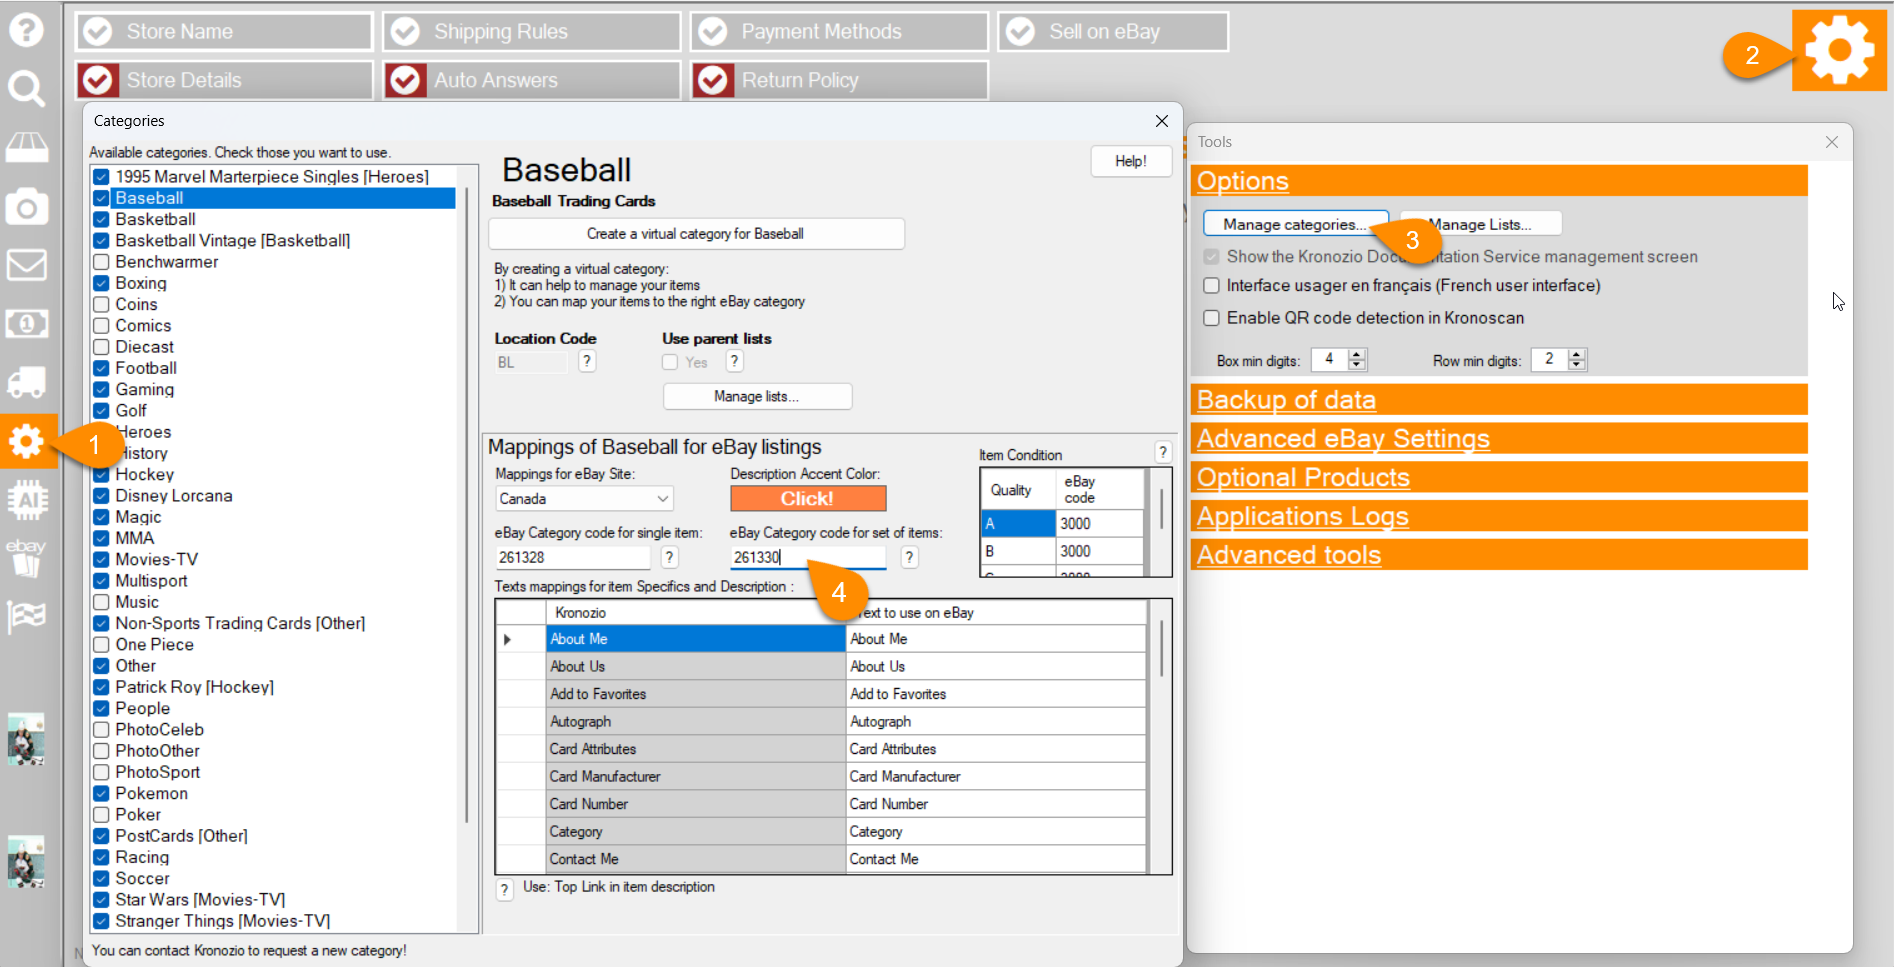Enable QR code detection in Kronoscan
This screenshot has height=967, width=1894.
tap(1211, 318)
